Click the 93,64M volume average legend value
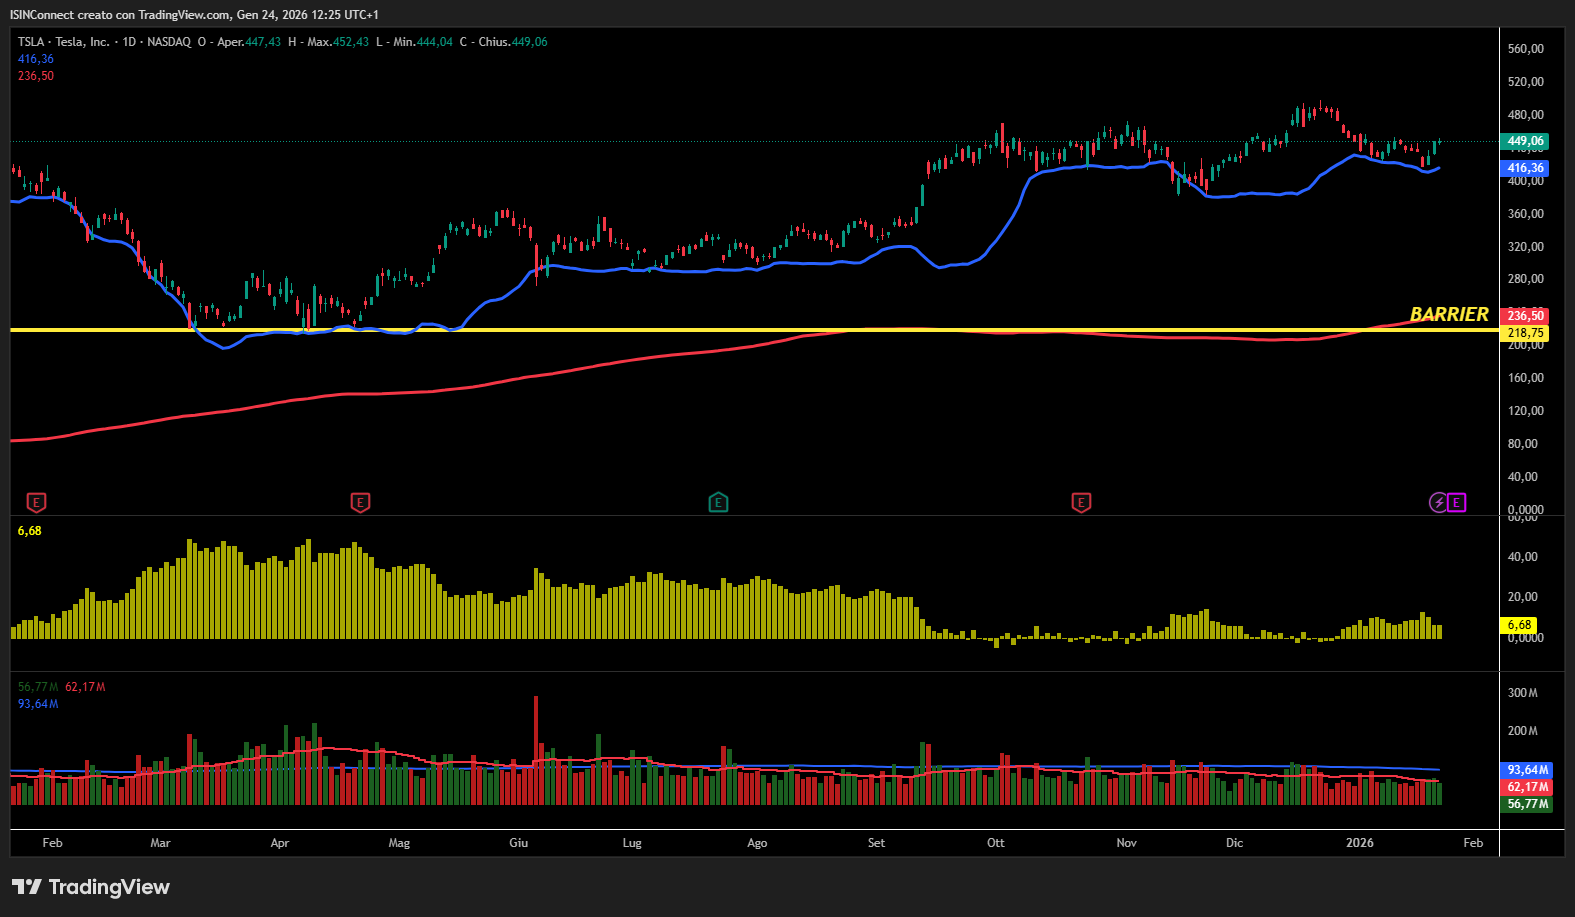The width and height of the screenshot is (1575, 917). tap(38, 704)
